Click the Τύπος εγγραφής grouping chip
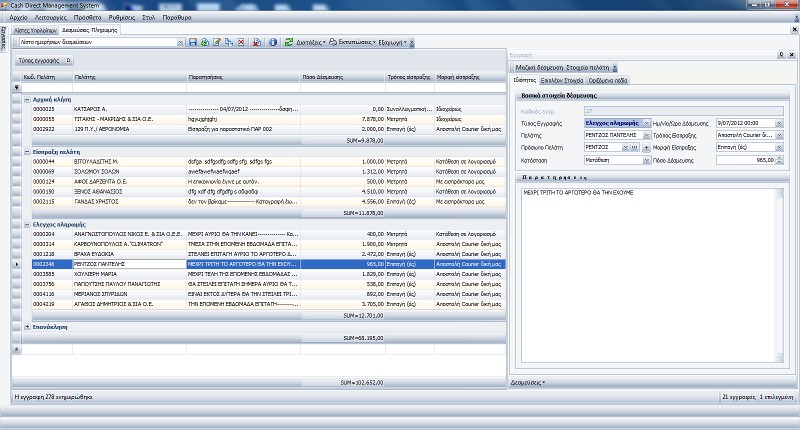Viewport: 800px width, 430px height. 43,61
